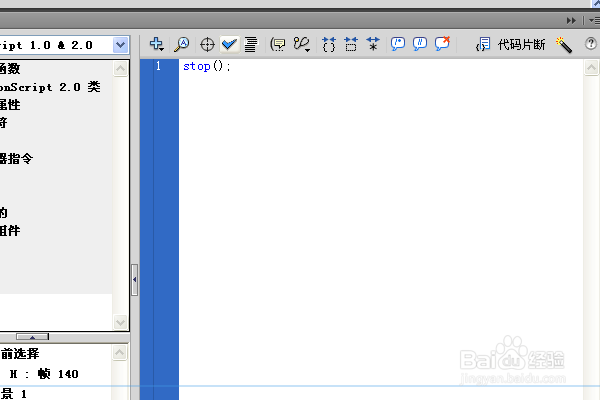Screen dimensions: 600x400
Task: Open ActionScript version dropdown
Action: tap(121, 45)
